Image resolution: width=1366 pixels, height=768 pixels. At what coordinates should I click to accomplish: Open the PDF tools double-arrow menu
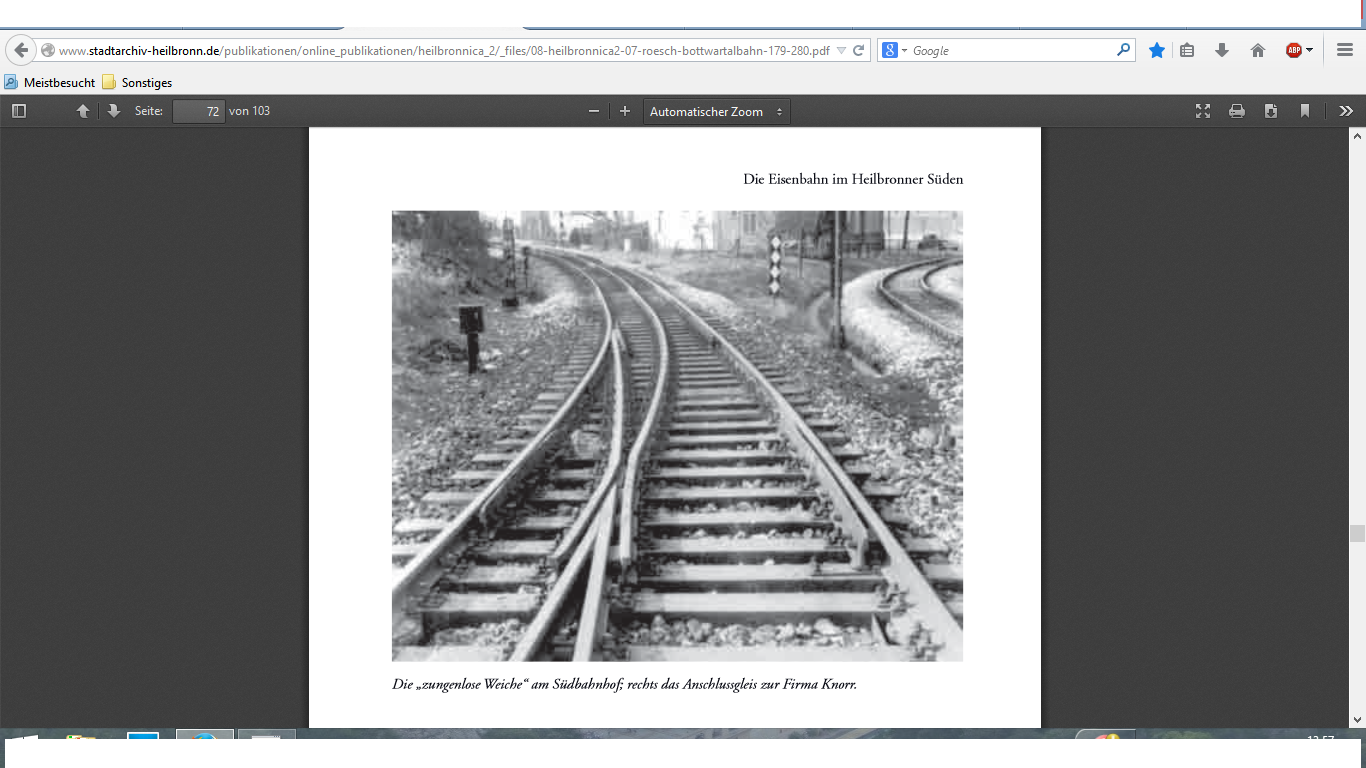(1346, 111)
